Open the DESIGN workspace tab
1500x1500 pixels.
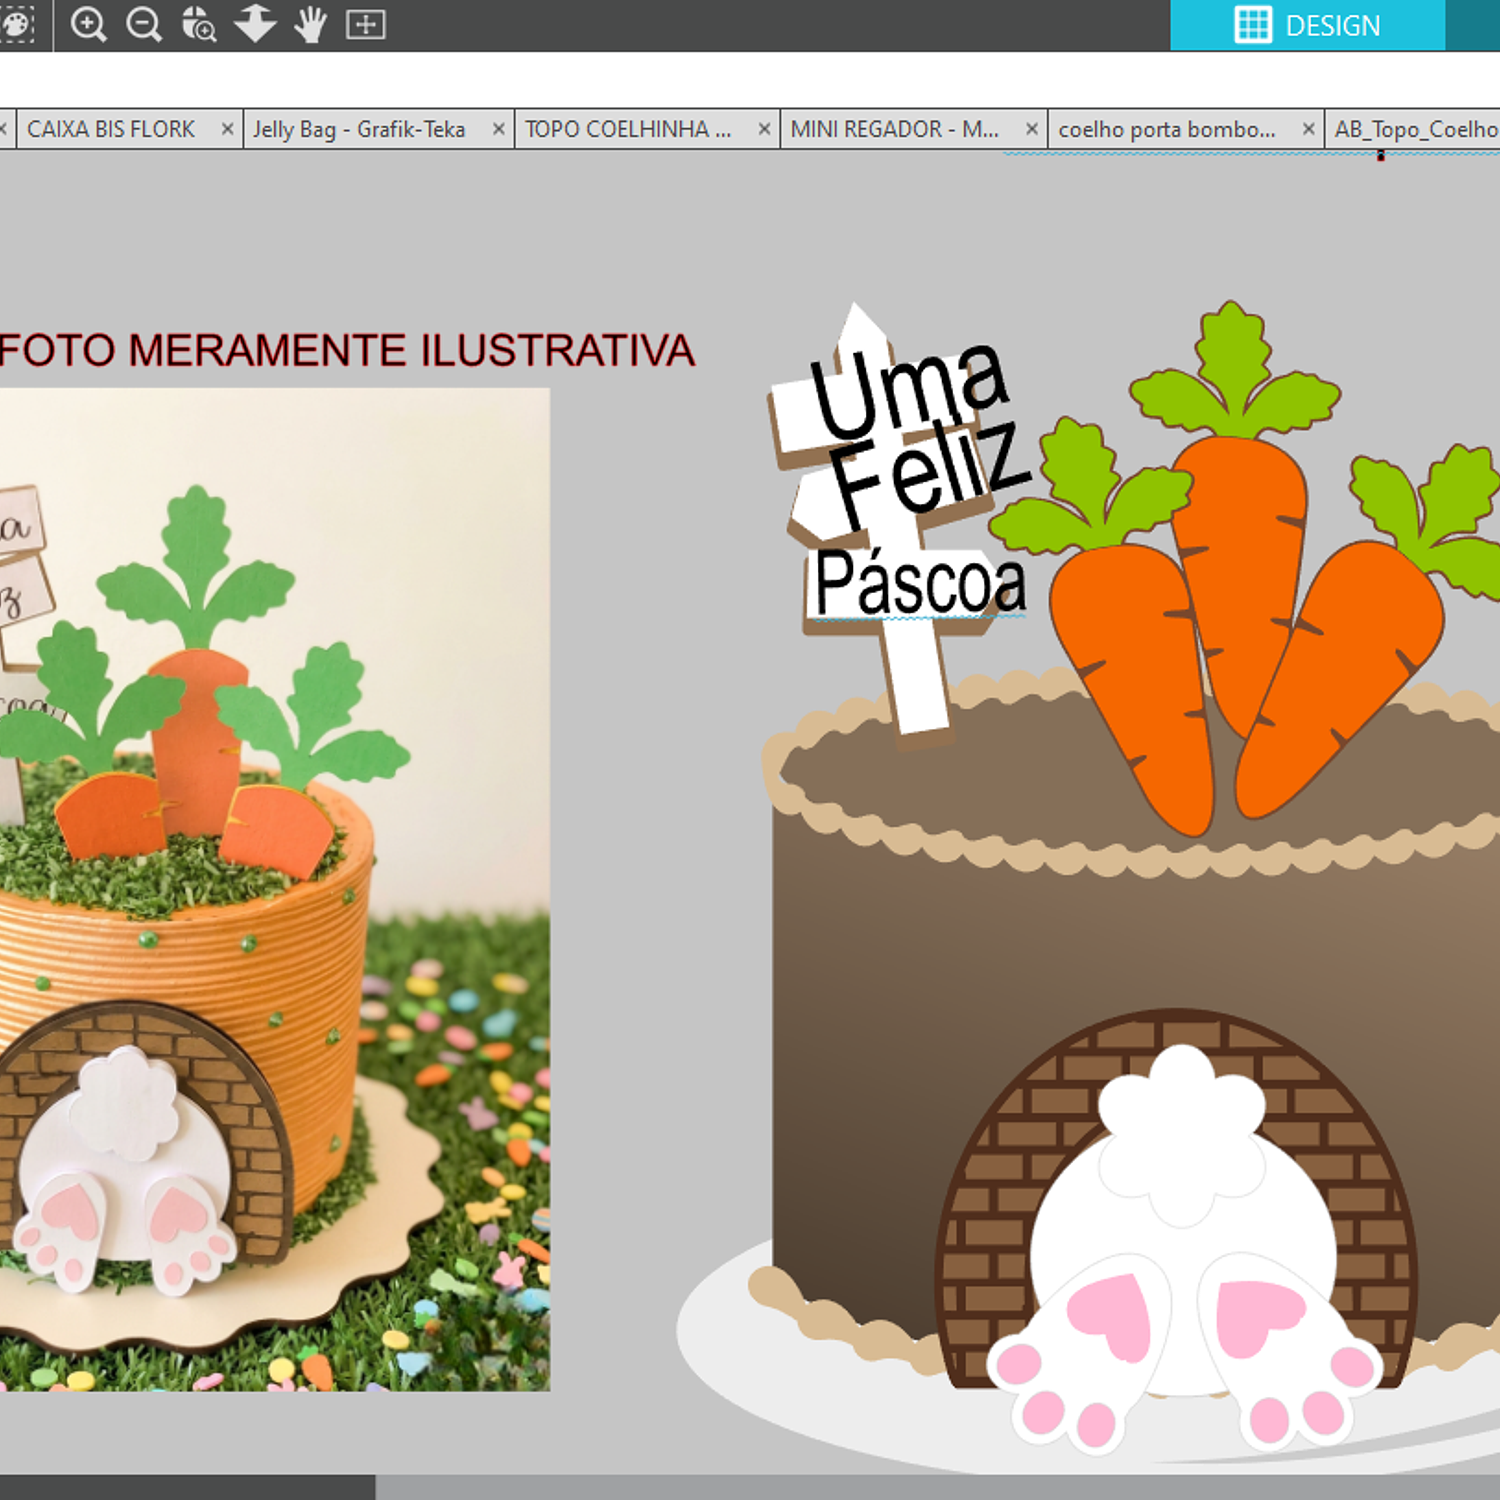1307,25
